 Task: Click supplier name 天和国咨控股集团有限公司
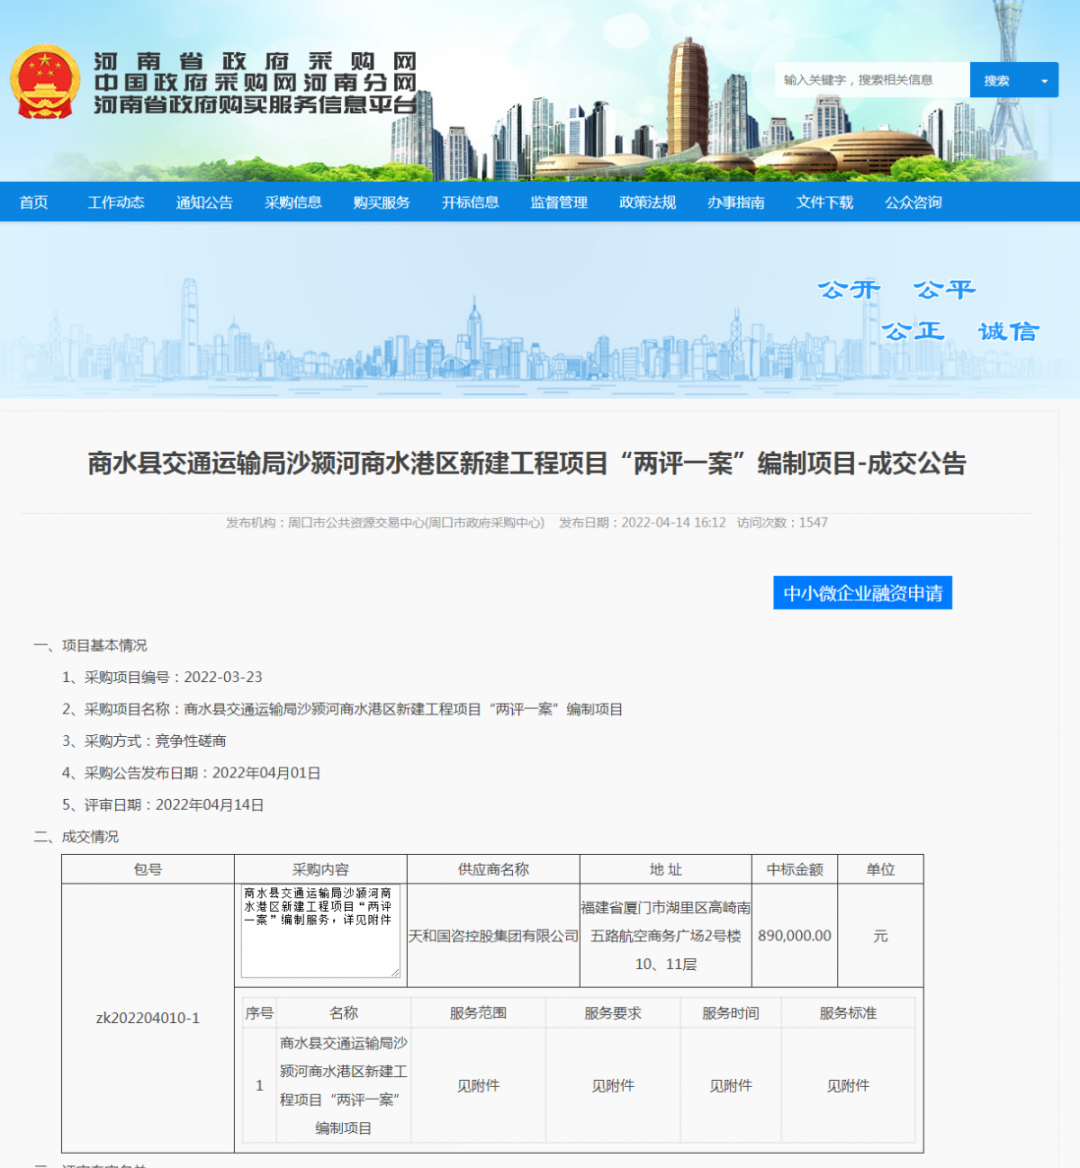click(x=493, y=936)
